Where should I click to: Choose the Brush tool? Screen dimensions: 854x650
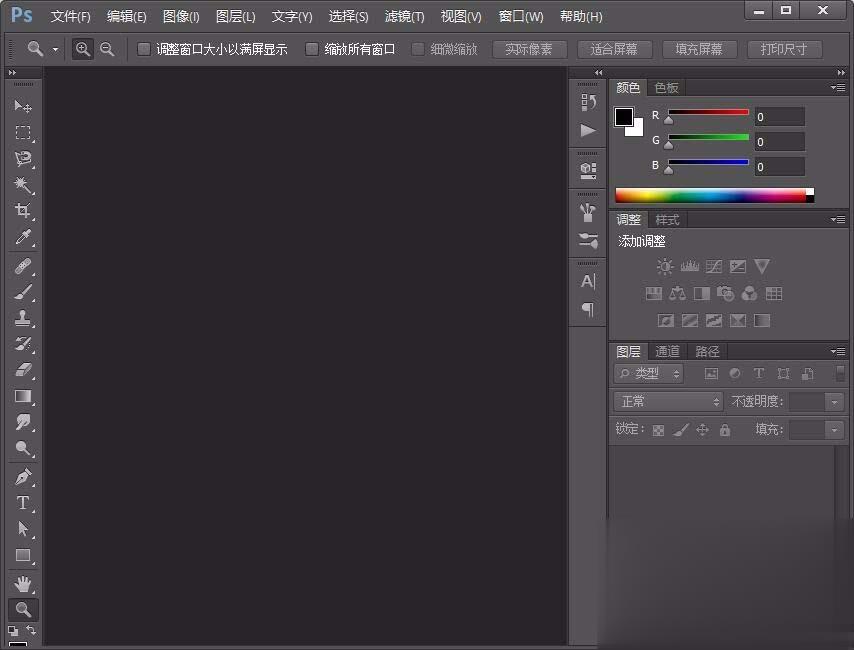[x=23, y=293]
